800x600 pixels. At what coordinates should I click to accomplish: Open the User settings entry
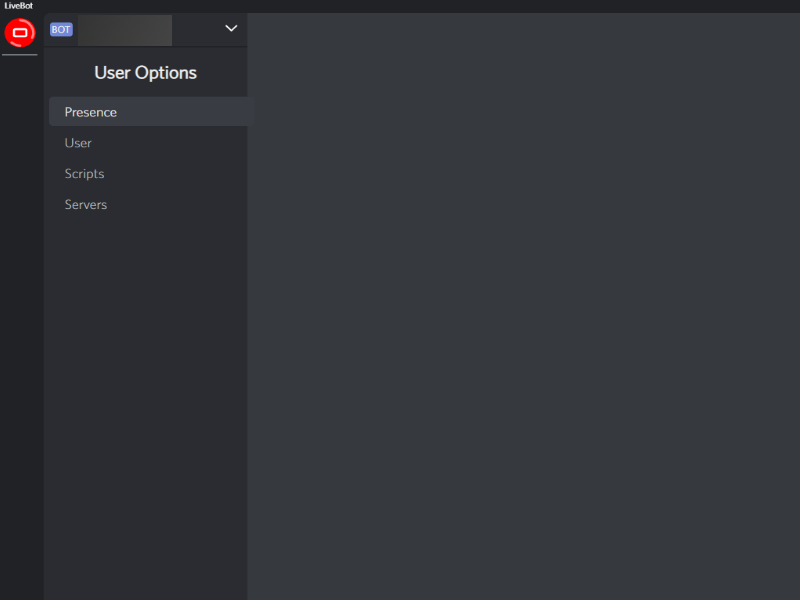[x=77, y=142]
